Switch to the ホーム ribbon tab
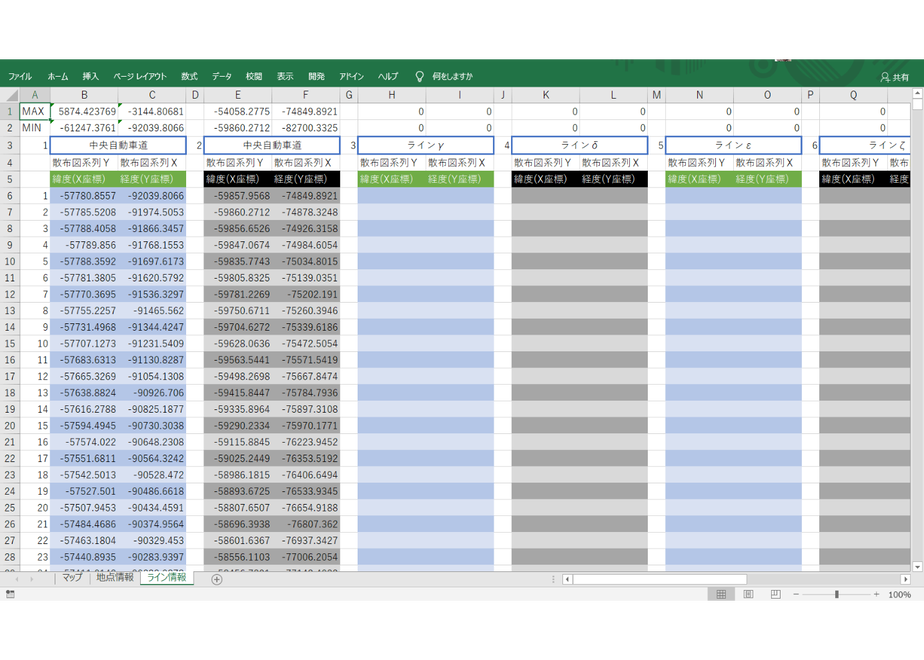Screen dimensions: 924x660 [x=58, y=77]
